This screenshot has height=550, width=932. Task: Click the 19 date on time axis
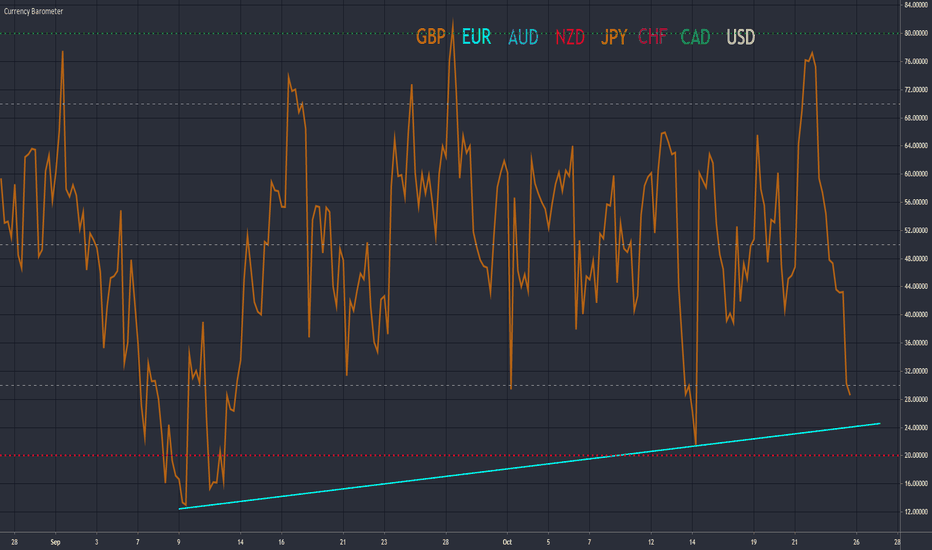[x=754, y=542]
